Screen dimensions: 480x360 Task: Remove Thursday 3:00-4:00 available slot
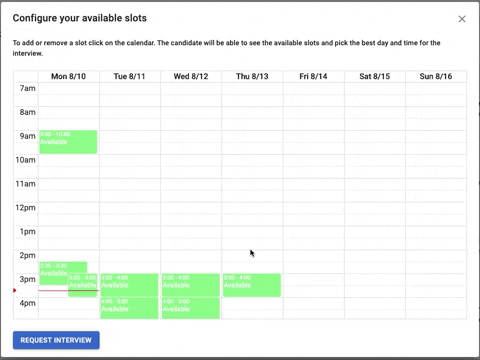pos(252,285)
